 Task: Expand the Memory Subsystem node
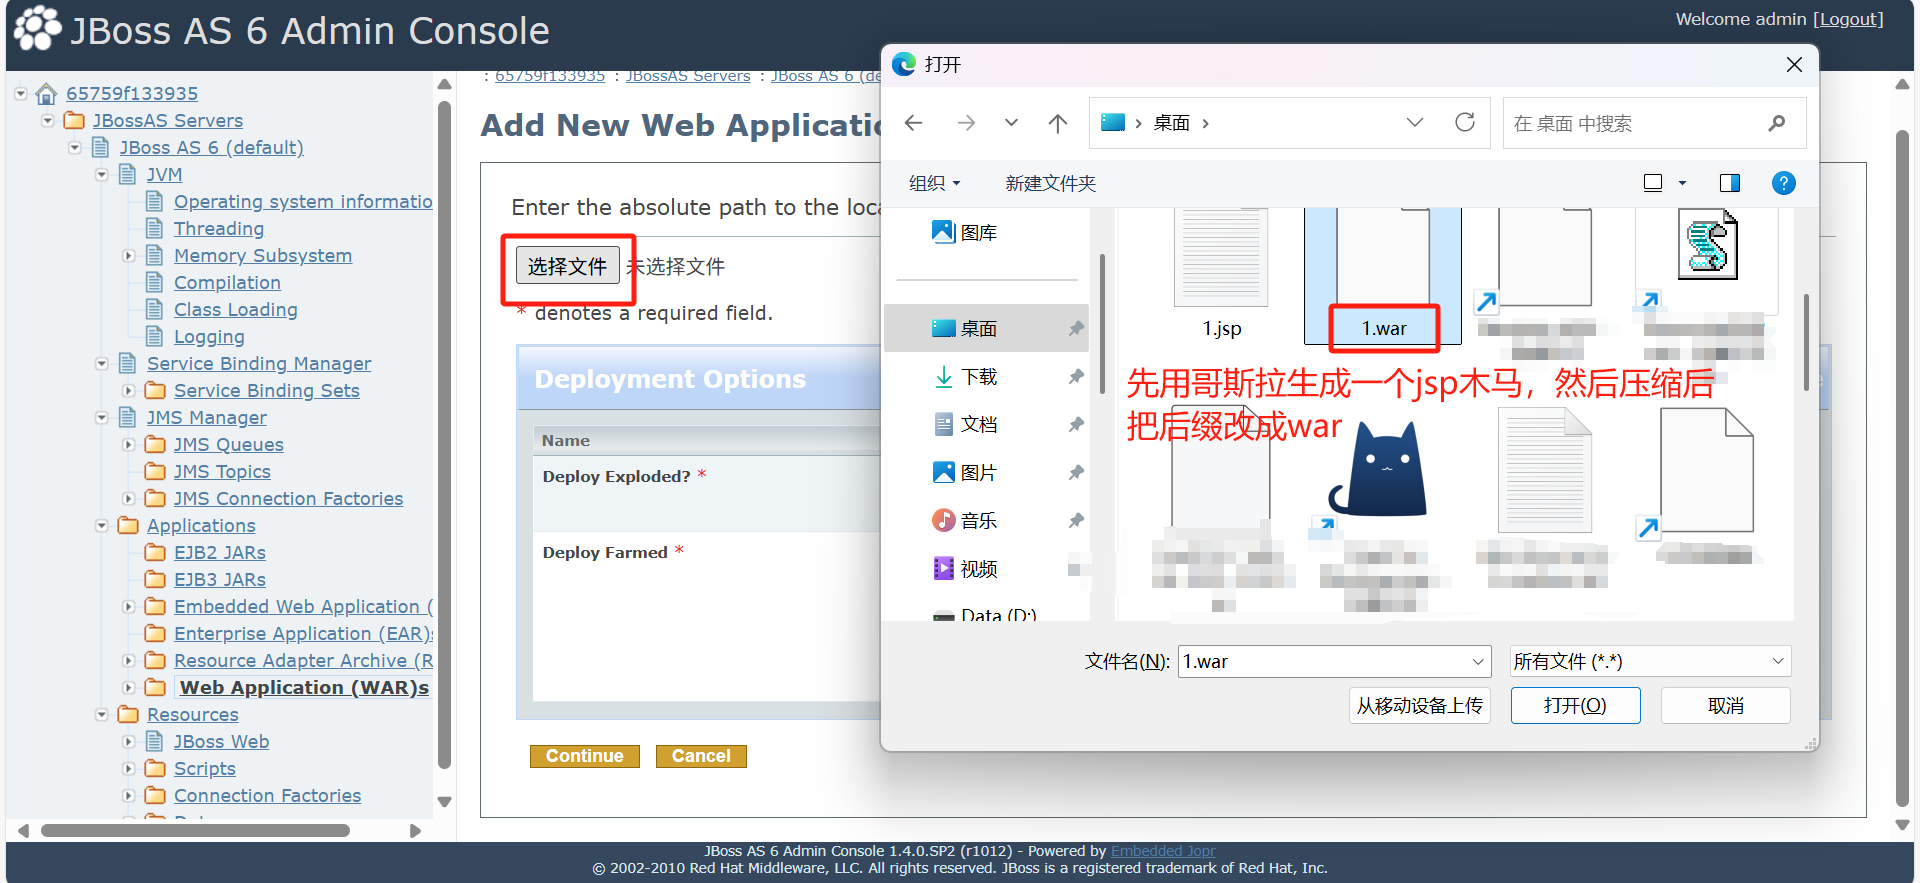coord(129,255)
